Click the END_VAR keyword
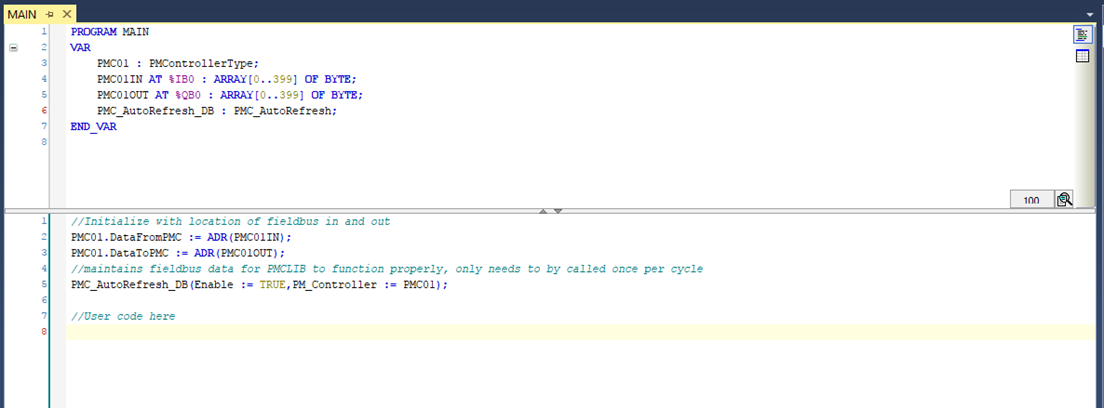The image size is (1104, 408). [x=93, y=127]
